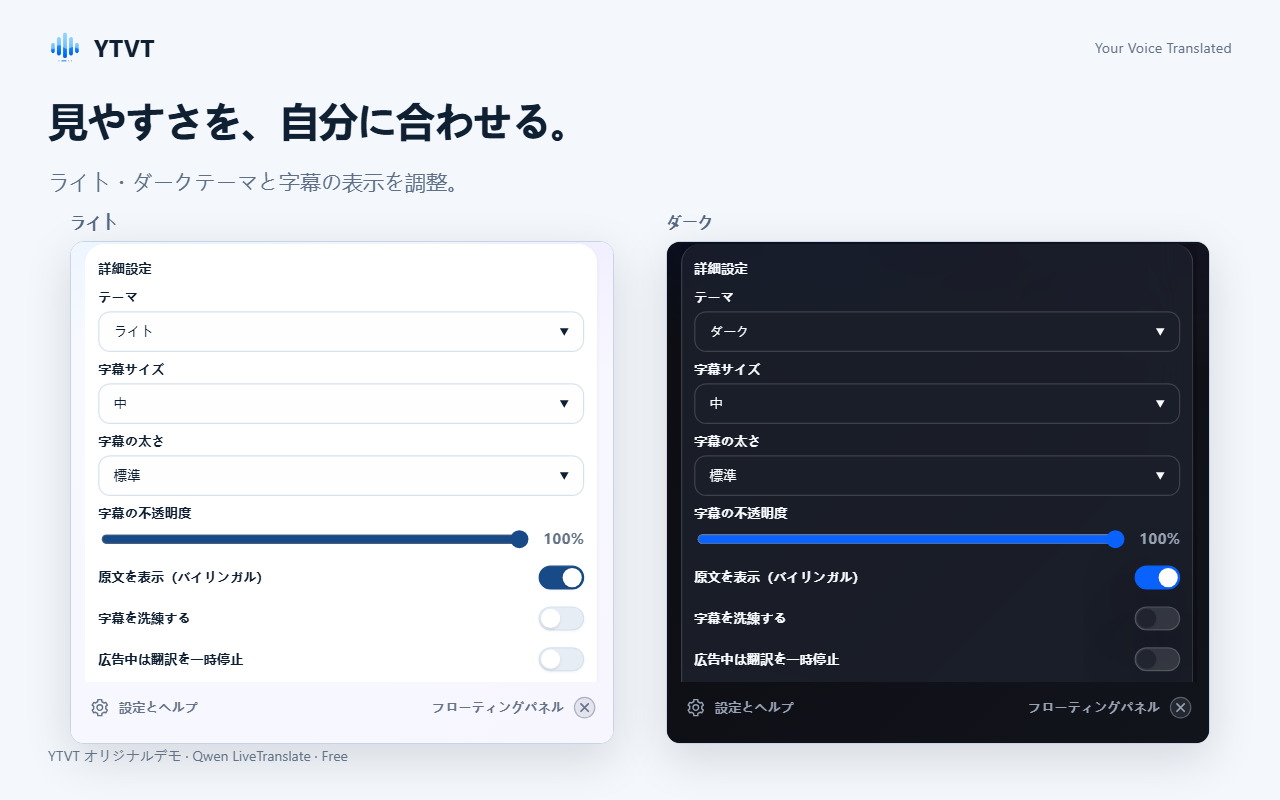
Task: Open the テーマ dropdown showing ライト
Action: pos(341,331)
